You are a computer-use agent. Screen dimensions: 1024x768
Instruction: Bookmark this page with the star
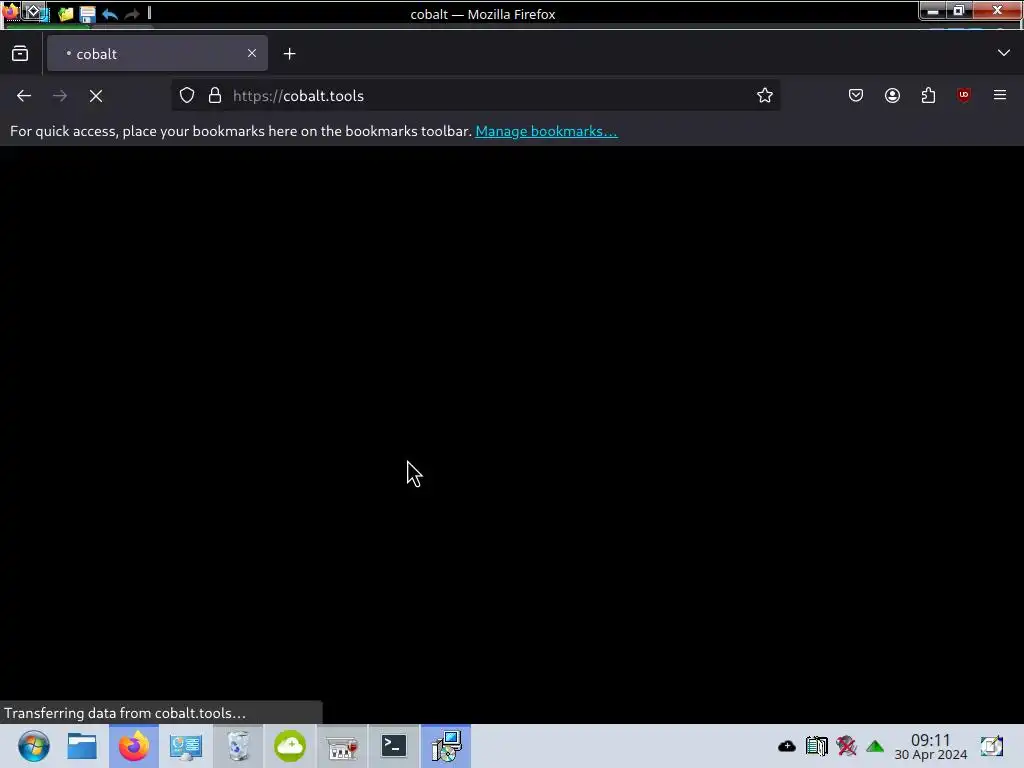[765, 95]
